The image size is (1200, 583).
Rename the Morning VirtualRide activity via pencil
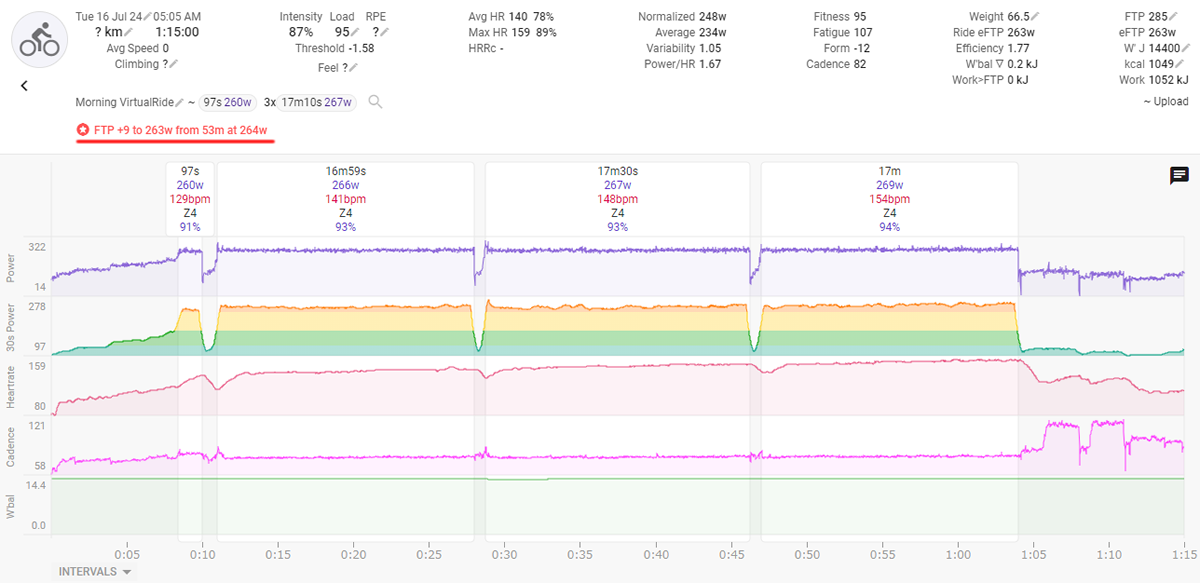coord(181,102)
